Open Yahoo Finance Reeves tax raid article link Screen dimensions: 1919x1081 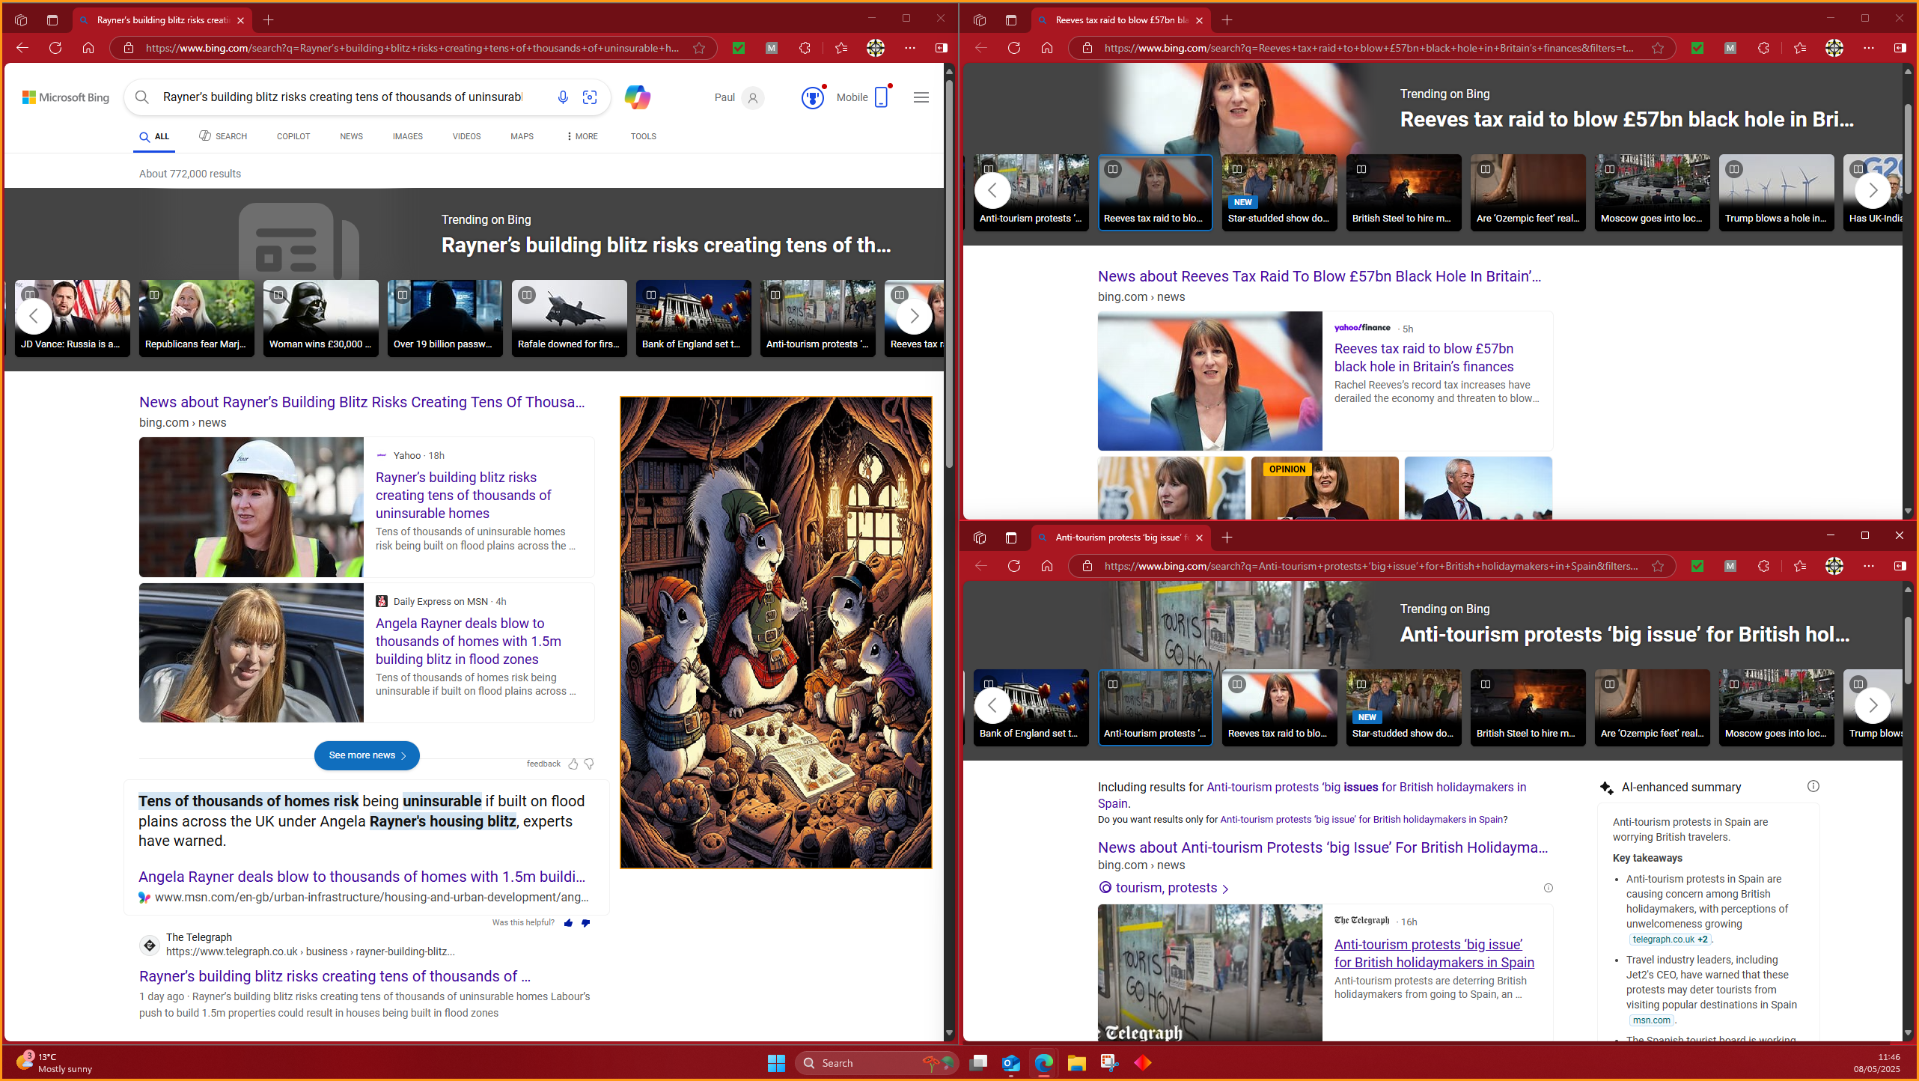tap(1423, 358)
